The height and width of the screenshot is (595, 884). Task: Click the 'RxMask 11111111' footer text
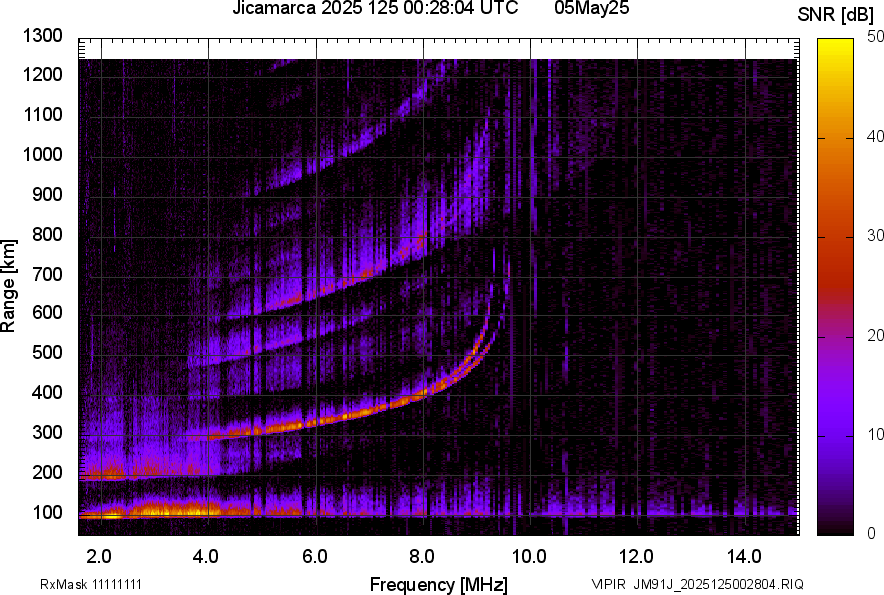pos(91,584)
